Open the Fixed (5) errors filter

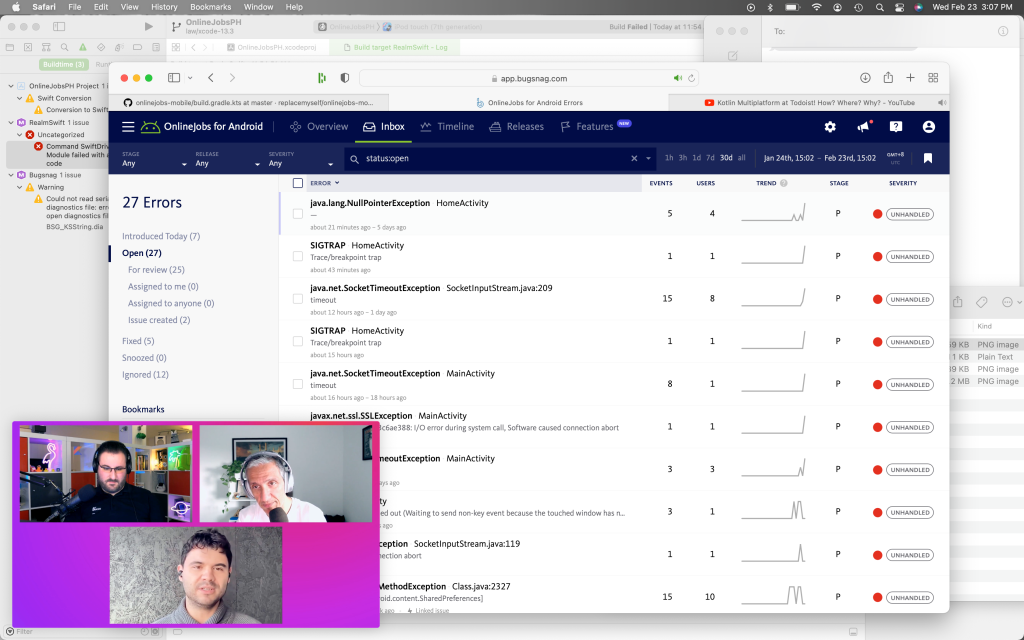(x=138, y=341)
